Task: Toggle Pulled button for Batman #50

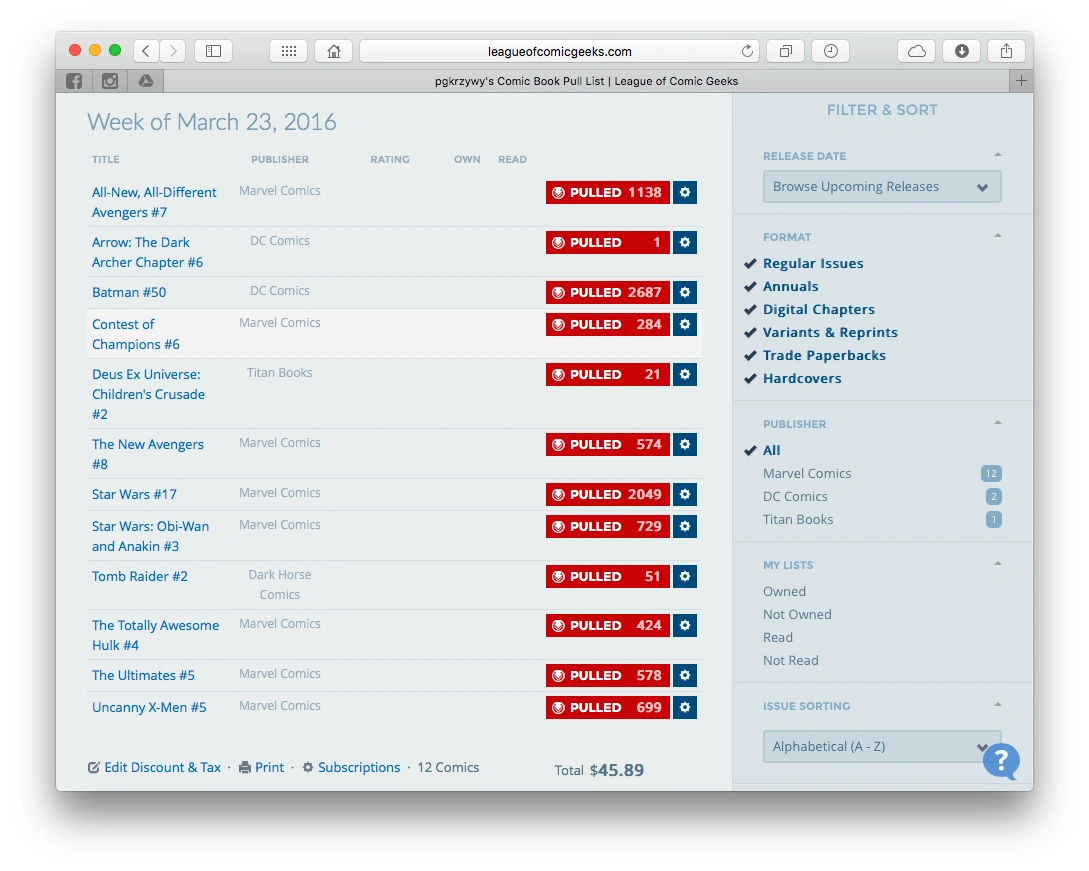Action: pyautogui.click(x=608, y=292)
